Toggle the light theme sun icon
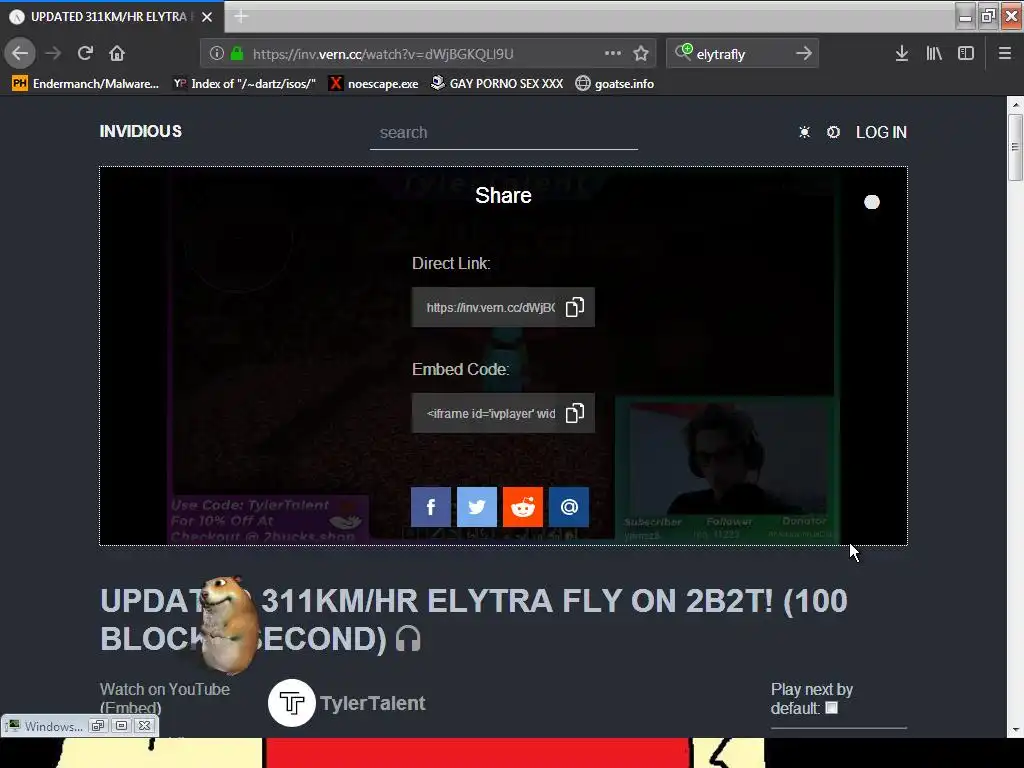The width and height of the screenshot is (1024, 768). (805, 133)
